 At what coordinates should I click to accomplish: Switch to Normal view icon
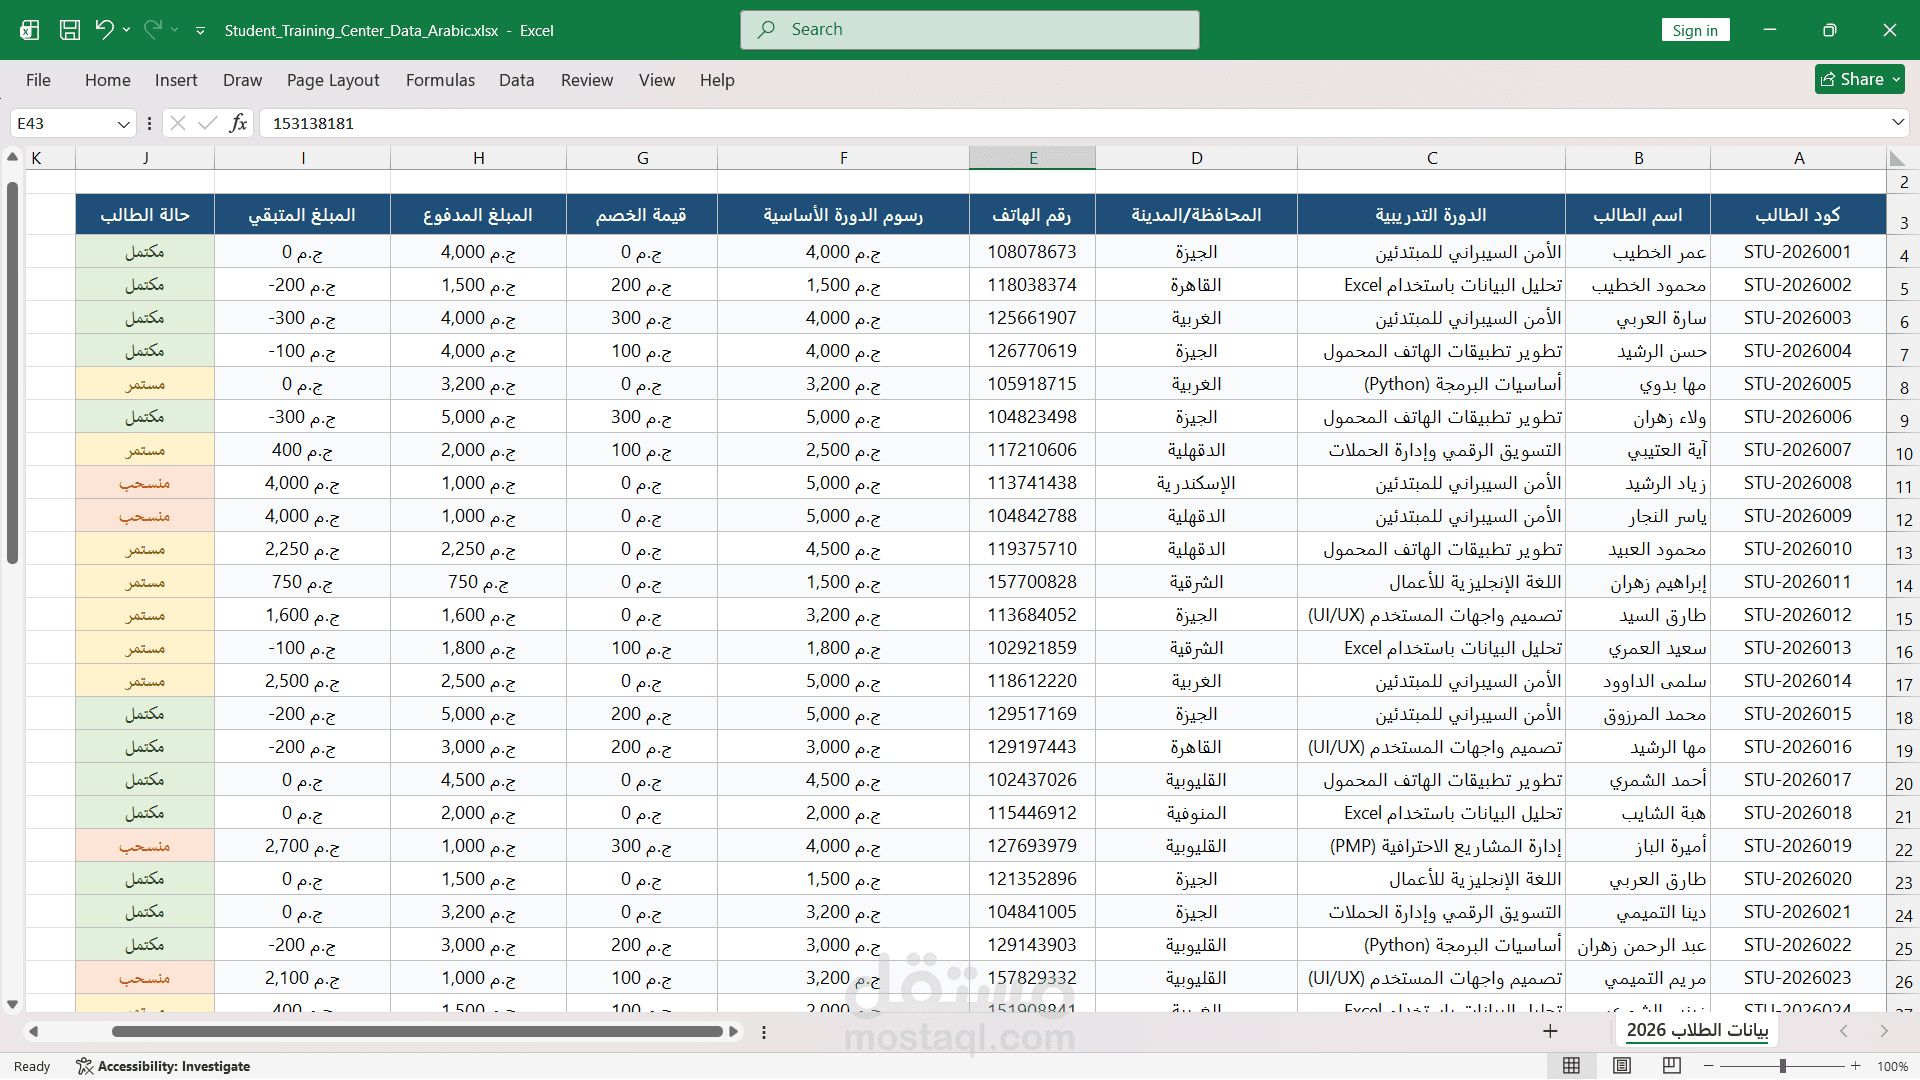tap(1572, 1066)
